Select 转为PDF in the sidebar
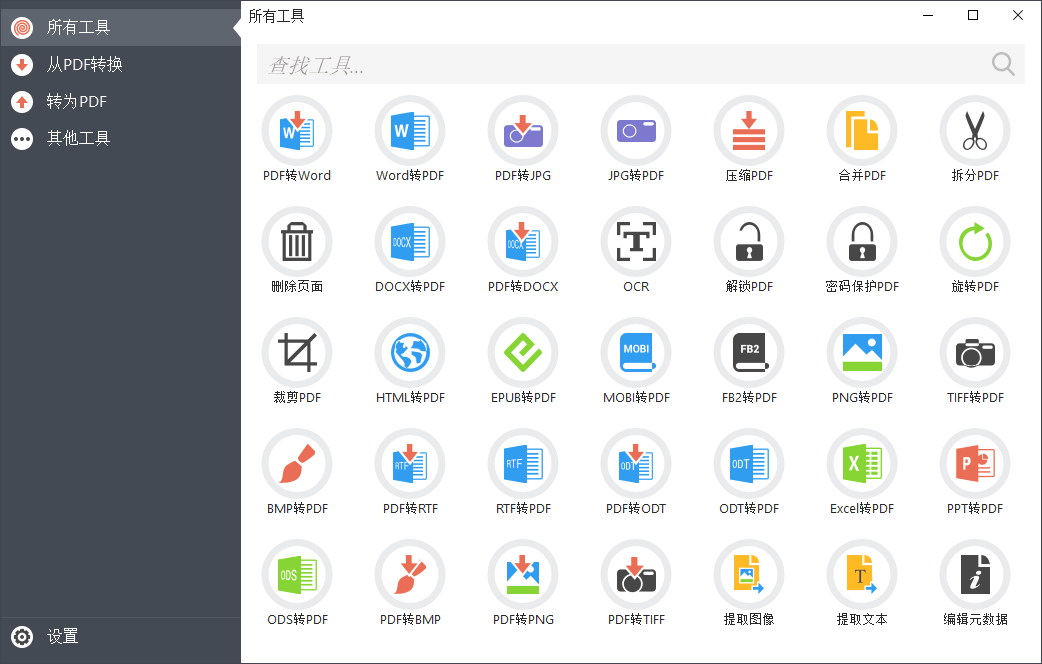The image size is (1042, 664). click(x=77, y=102)
